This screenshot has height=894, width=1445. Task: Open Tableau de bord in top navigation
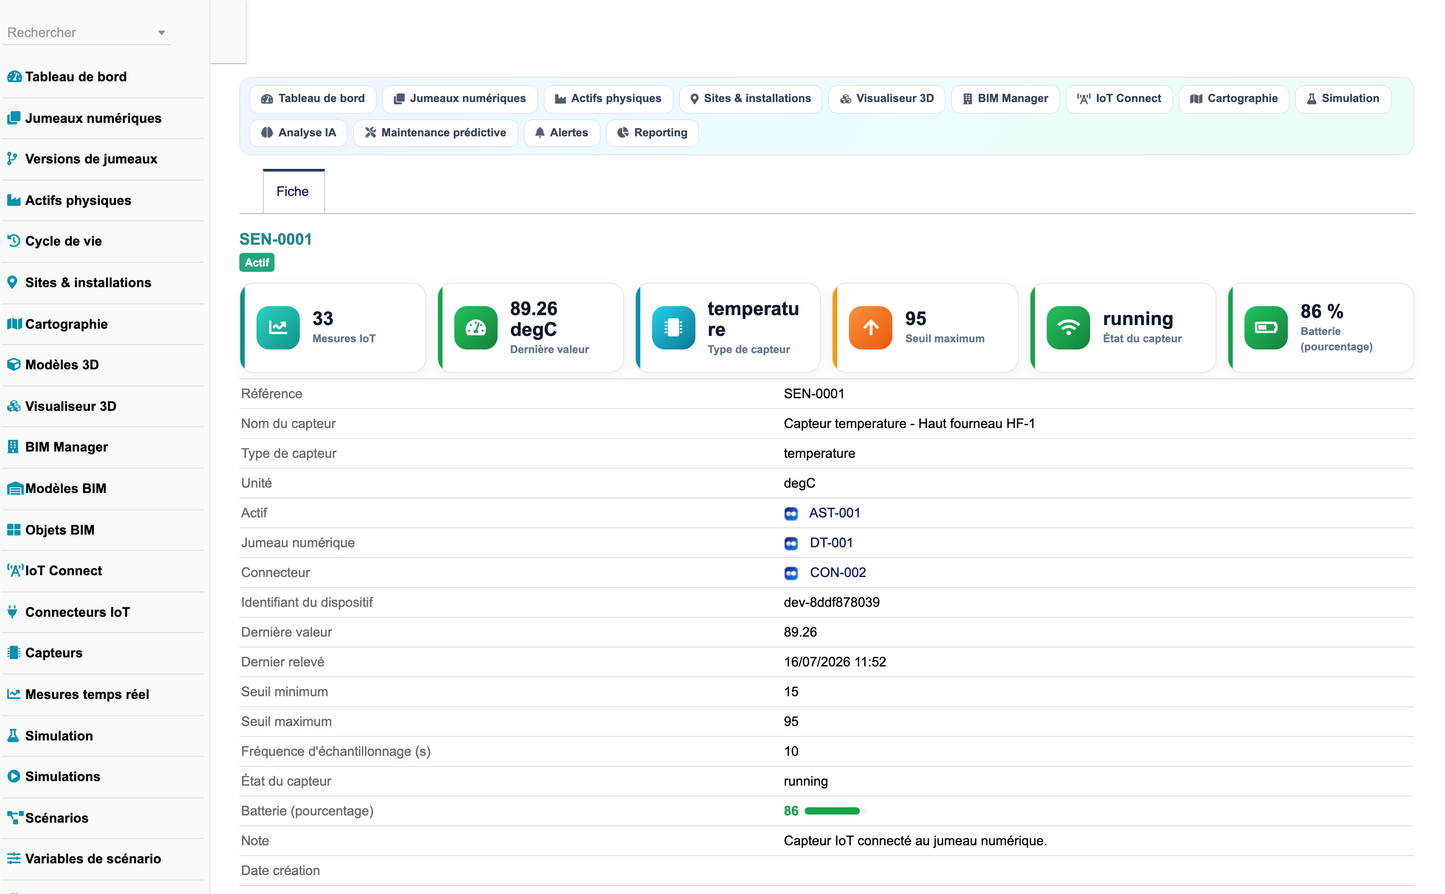pos(313,99)
